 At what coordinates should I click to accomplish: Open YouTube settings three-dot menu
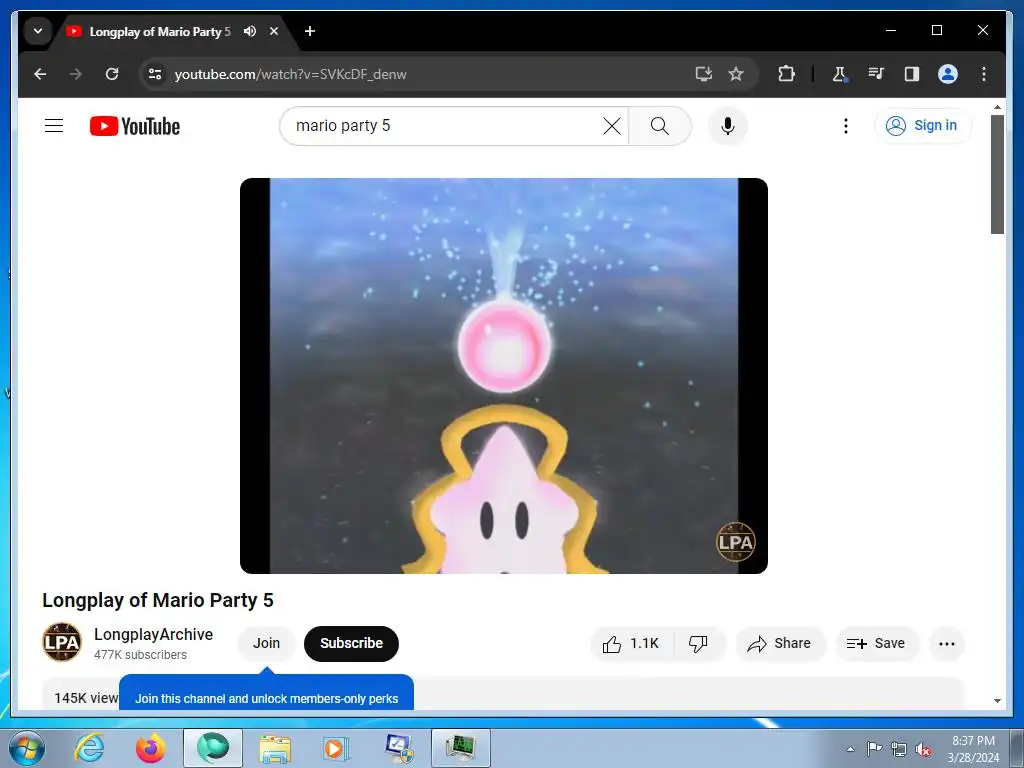pyautogui.click(x=846, y=125)
